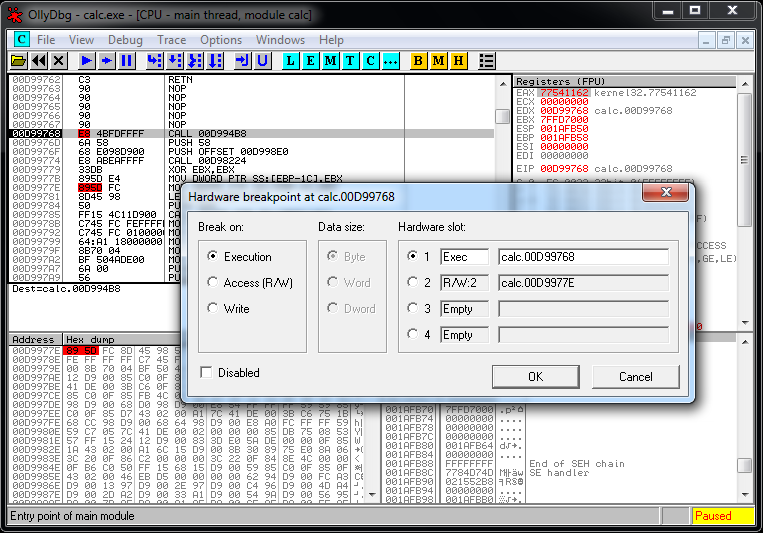
Task: Click the Options list toolbar icon
Action: (487, 61)
